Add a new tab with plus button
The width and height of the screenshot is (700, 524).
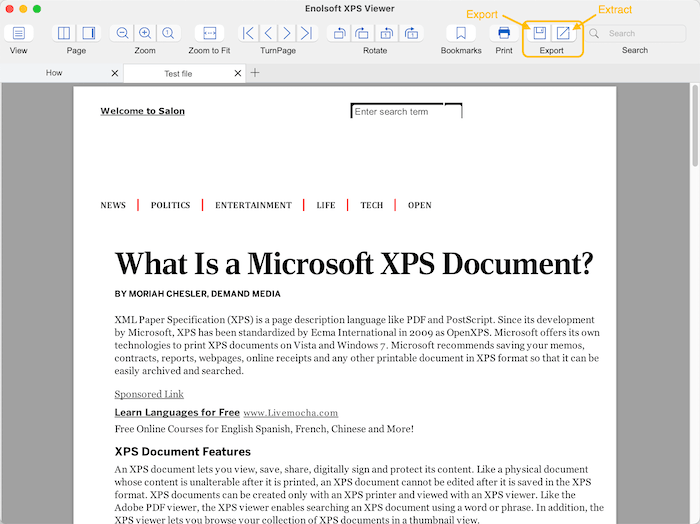(255, 73)
